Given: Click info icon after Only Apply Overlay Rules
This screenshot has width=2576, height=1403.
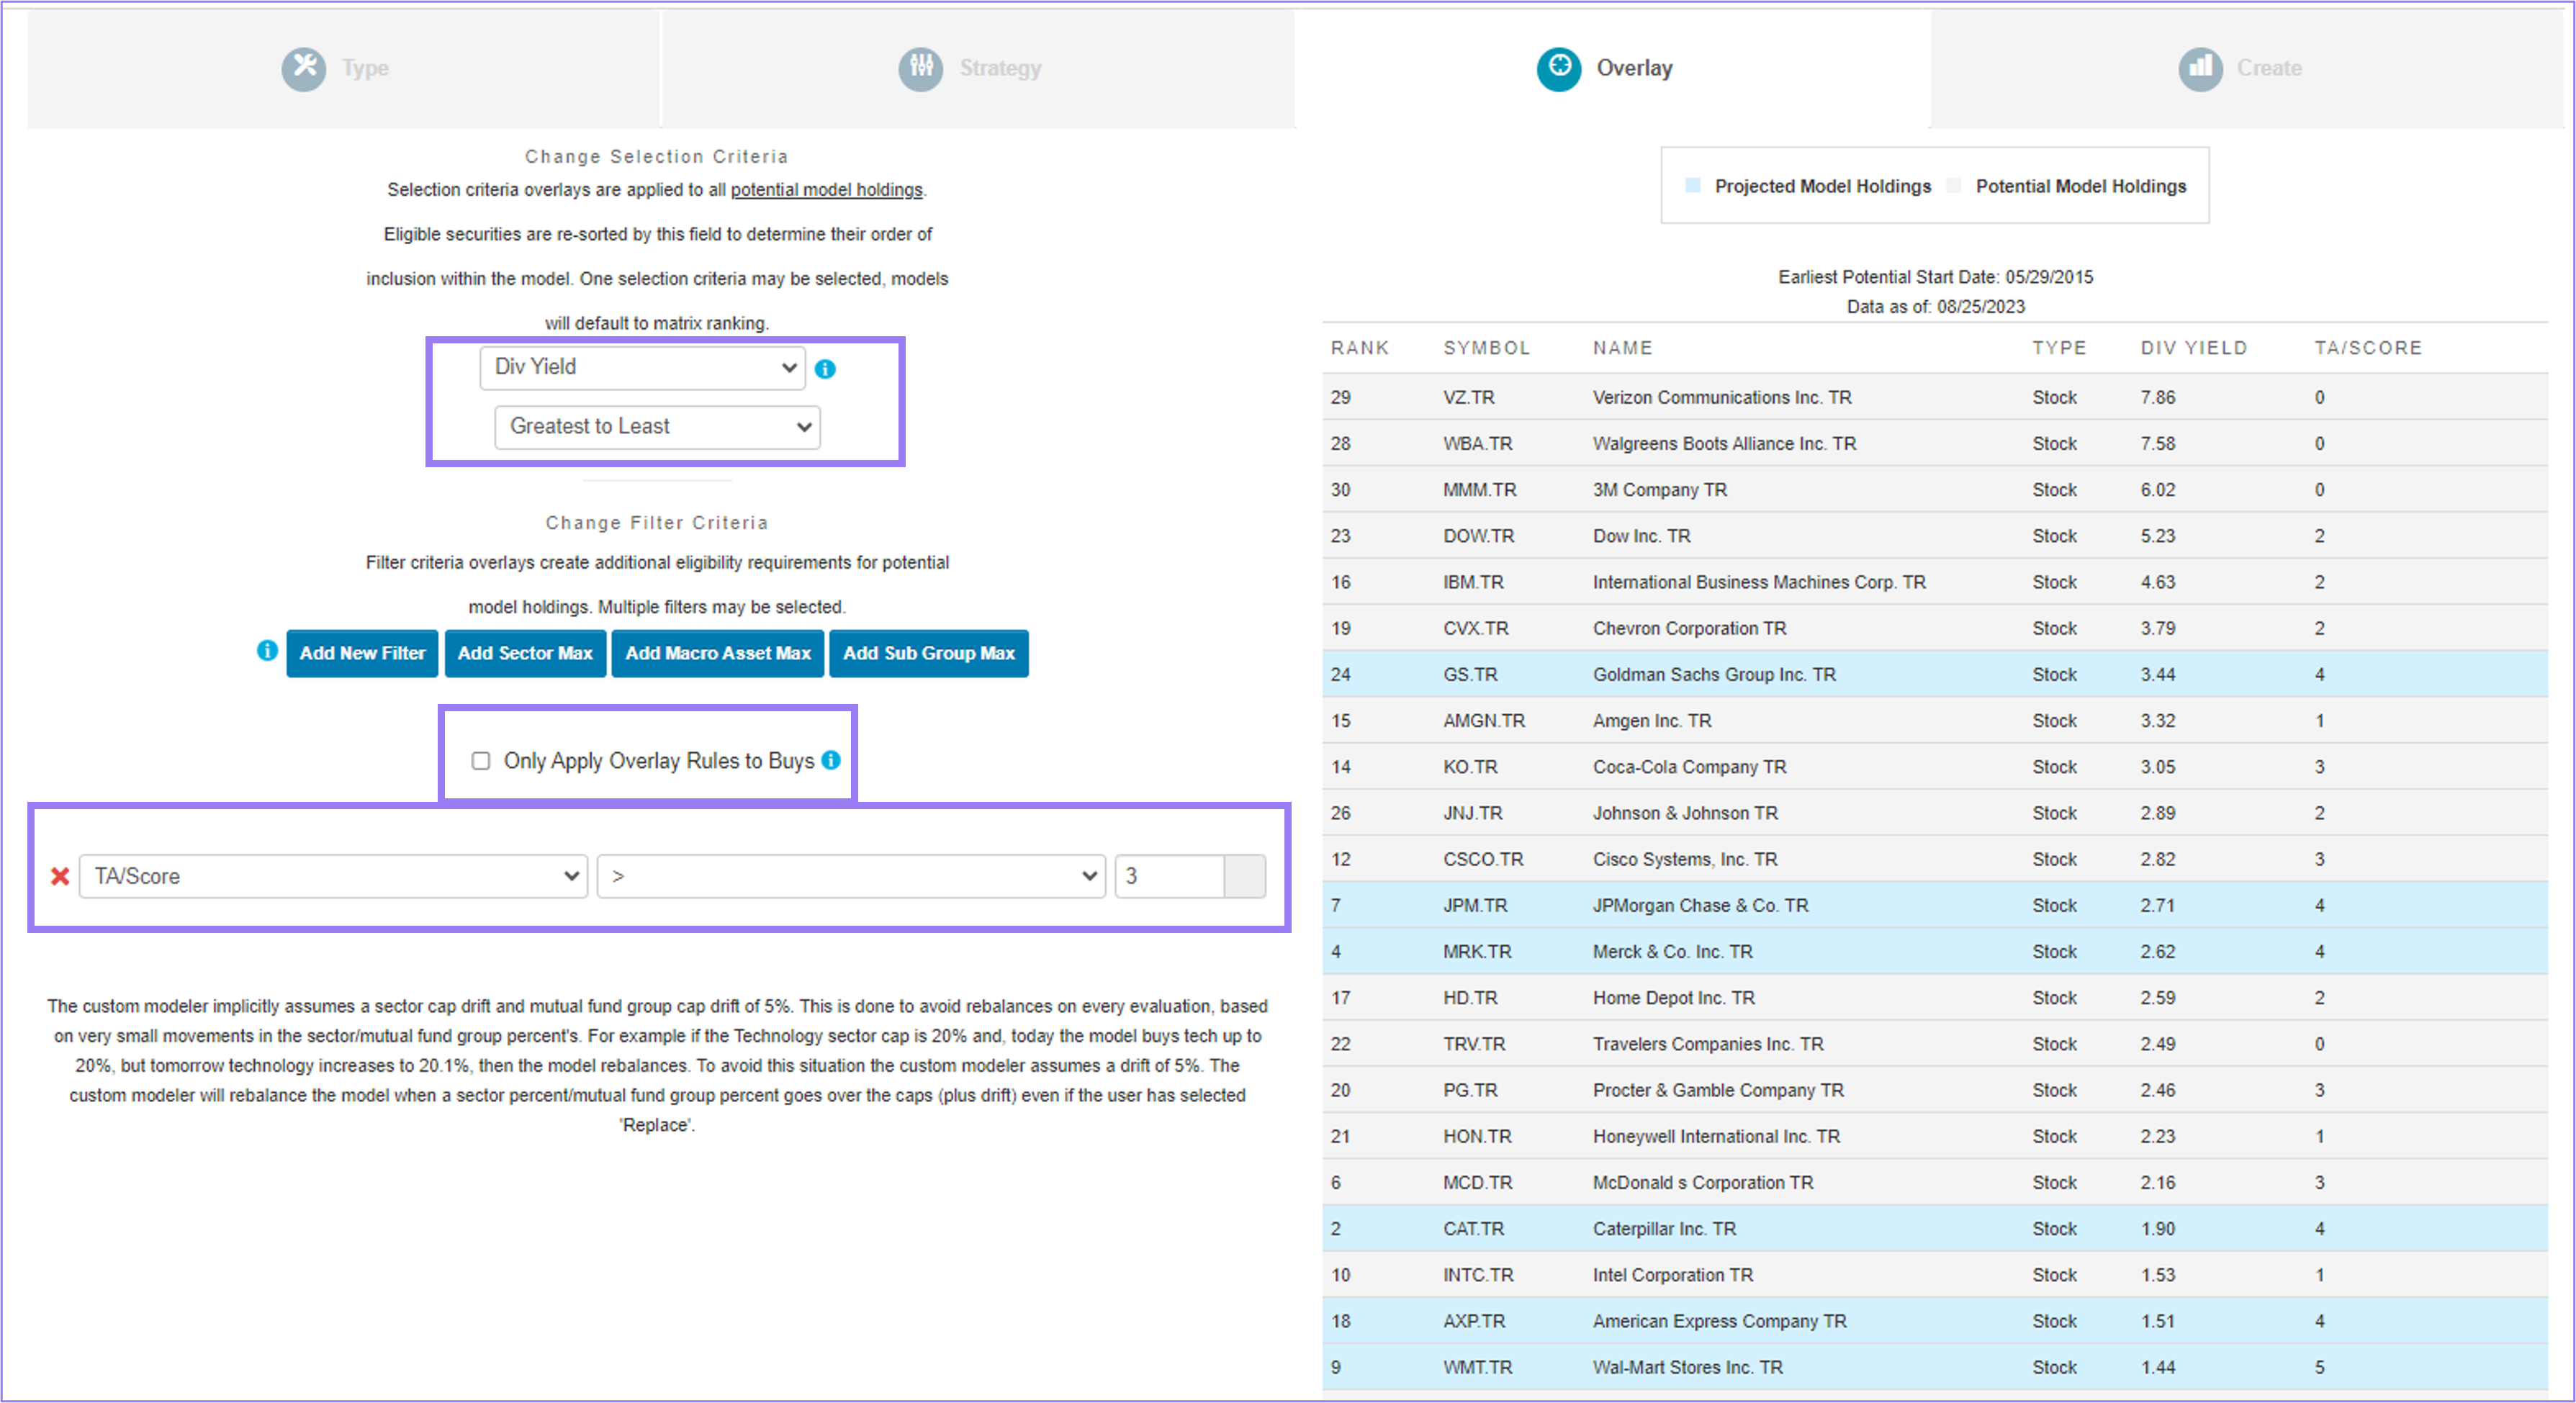Looking at the screenshot, I should pyautogui.click(x=831, y=760).
